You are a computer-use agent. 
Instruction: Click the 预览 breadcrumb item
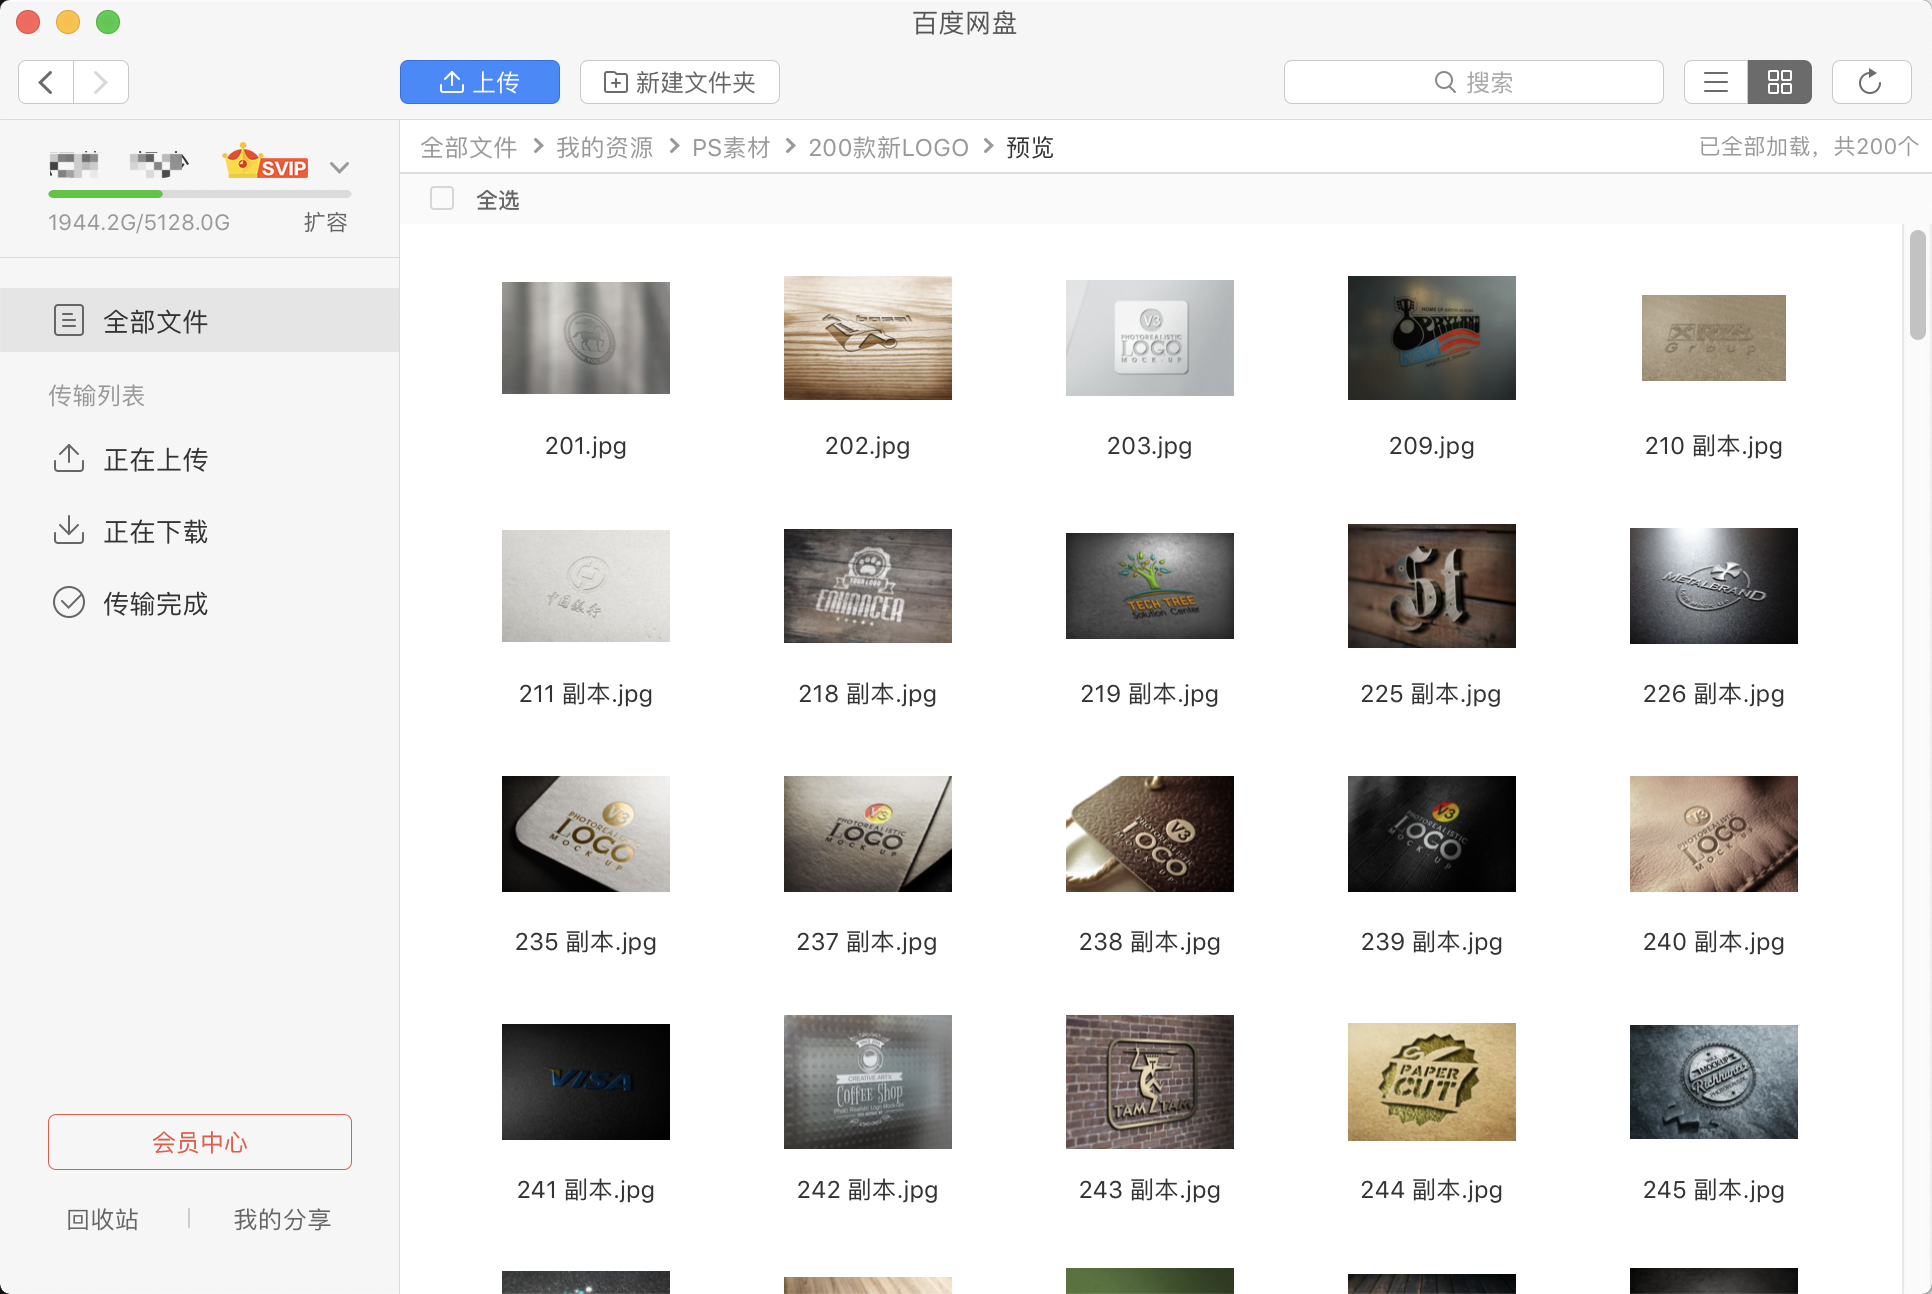[1030, 148]
